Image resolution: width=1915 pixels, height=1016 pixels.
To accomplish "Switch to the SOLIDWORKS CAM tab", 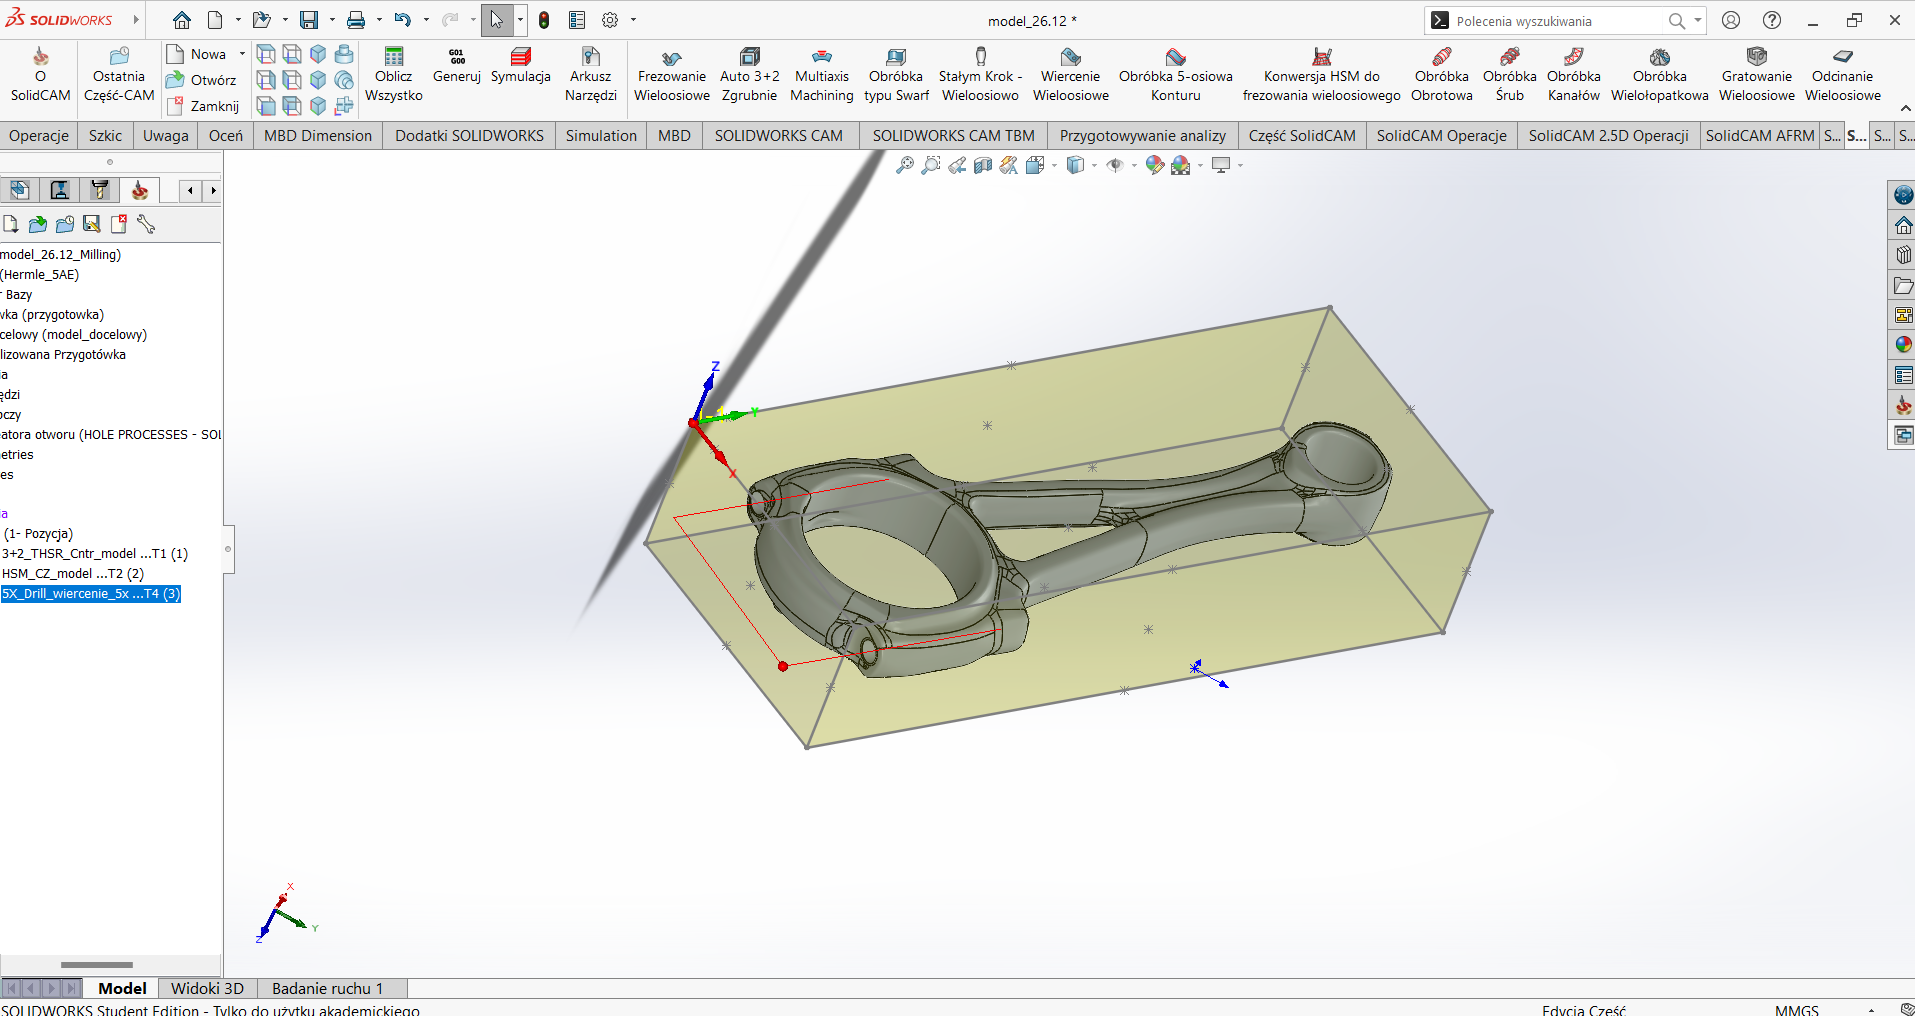I will point(779,136).
